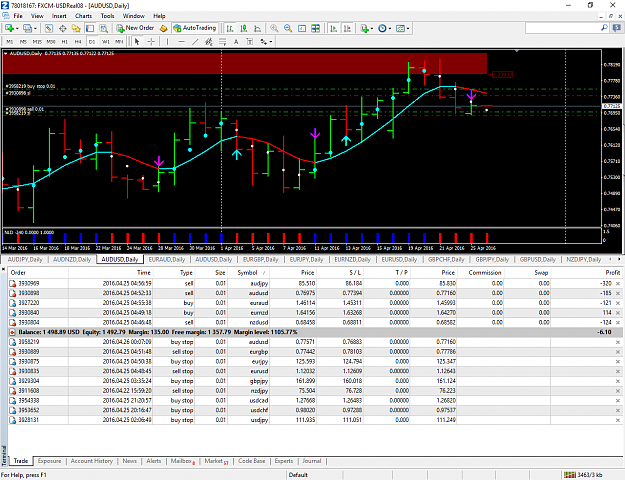Expand the New Chart dropdown arrow
This screenshot has height=480, width=625.
tap(17, 28)
